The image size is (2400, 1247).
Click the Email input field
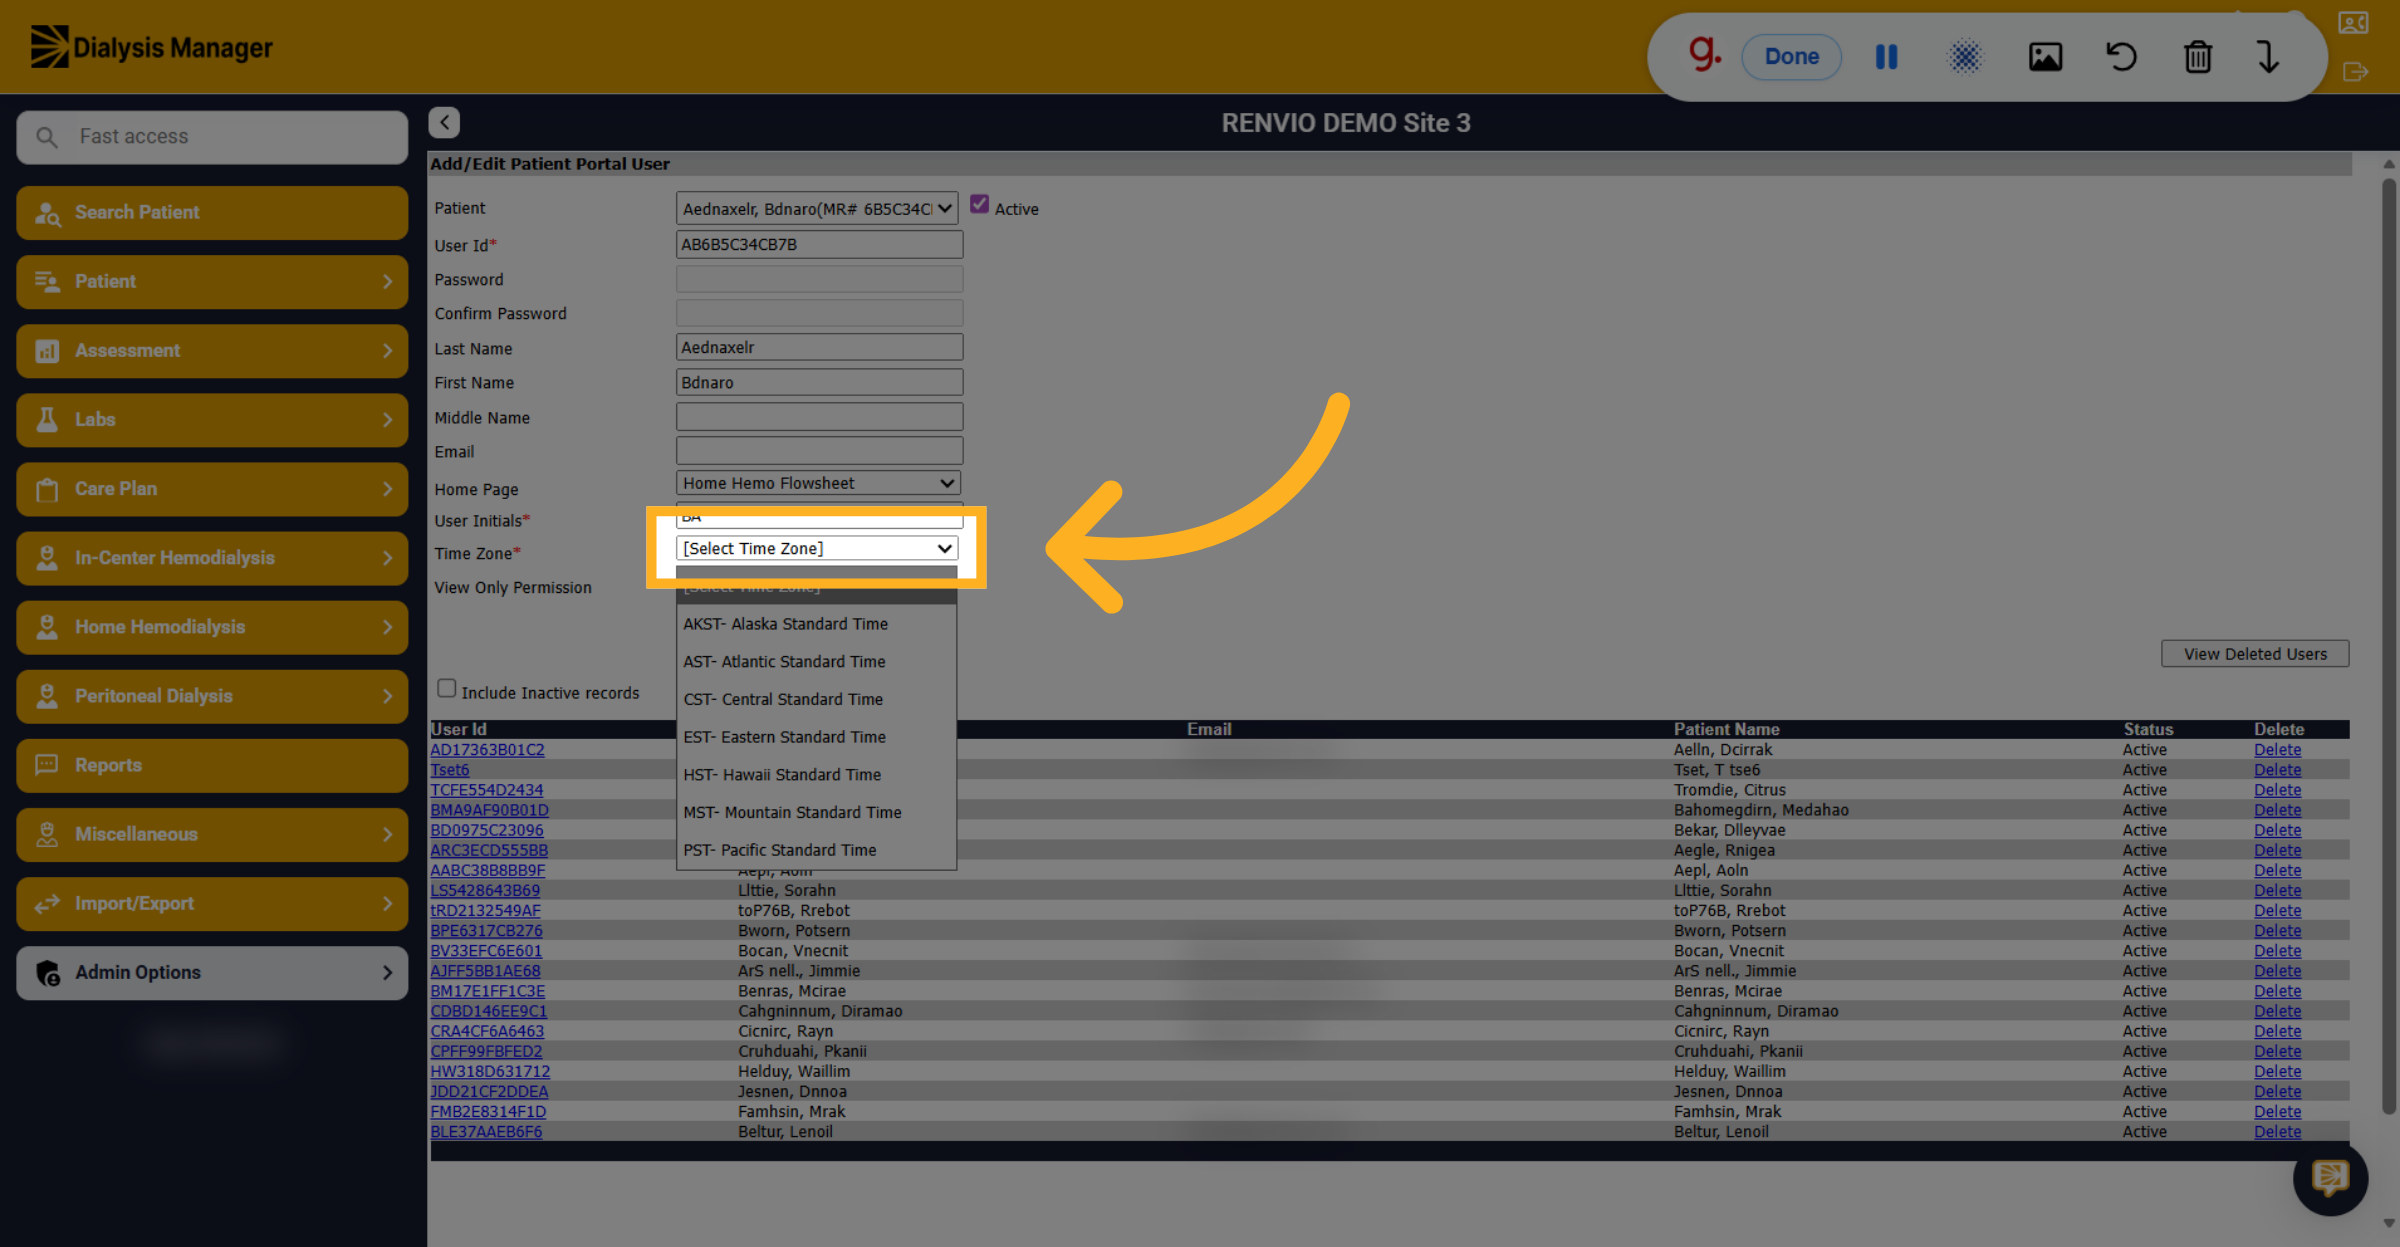pos(819,451)
